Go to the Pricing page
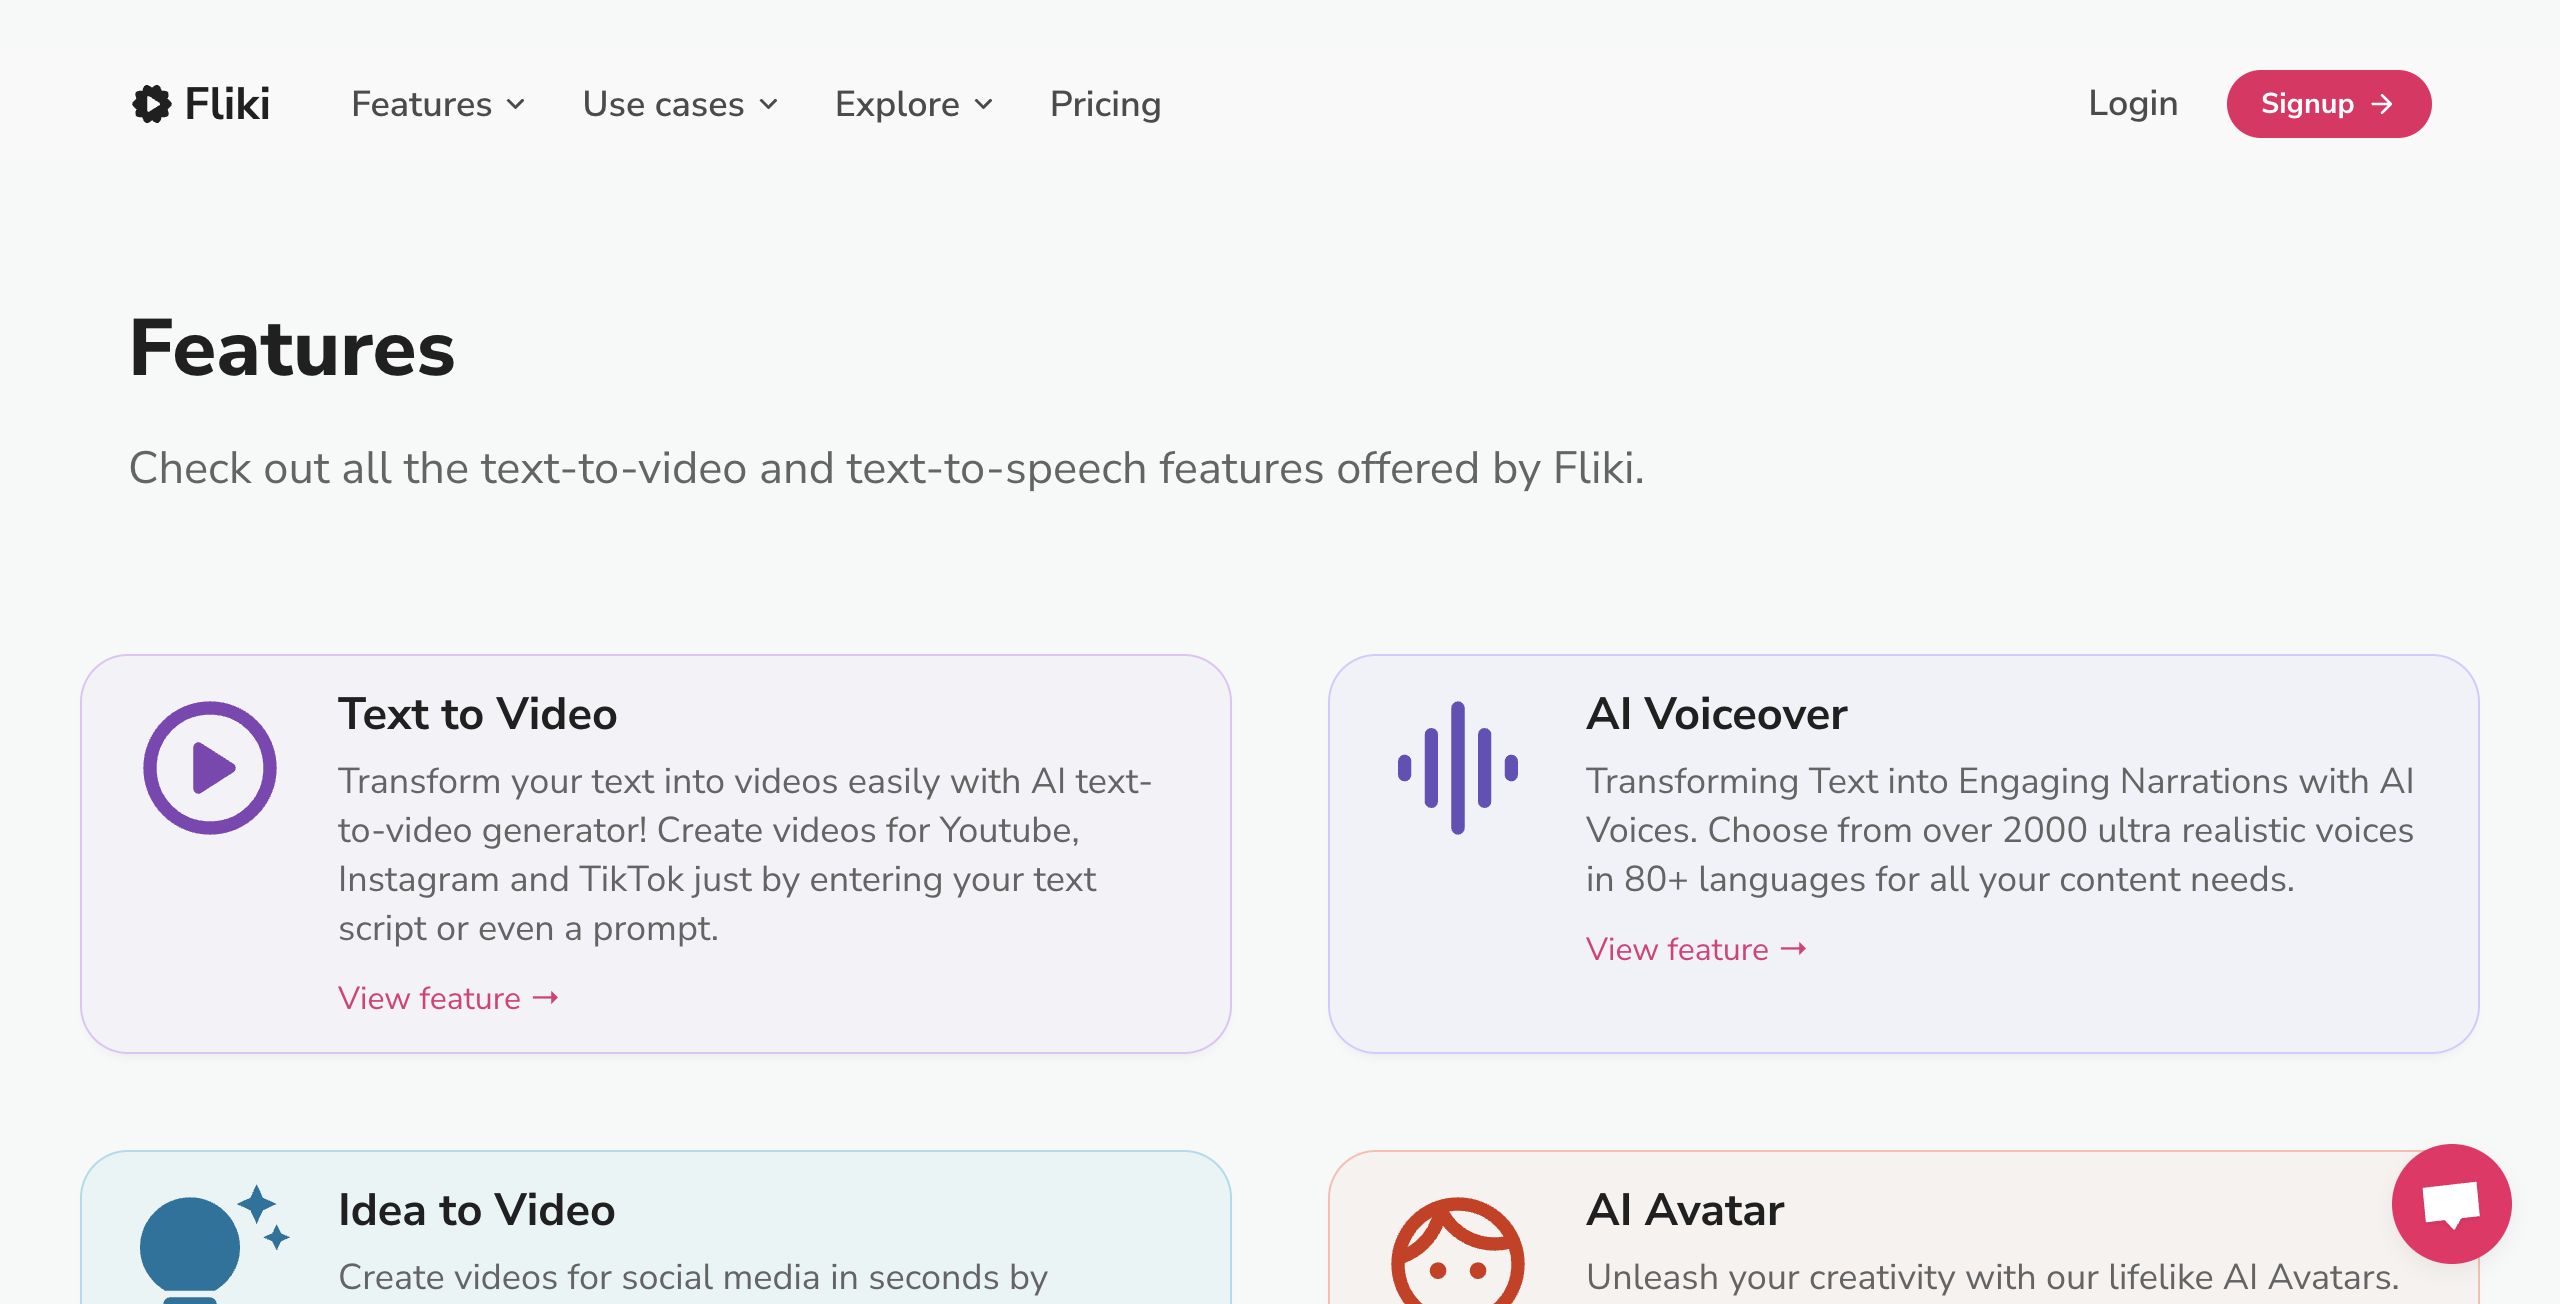Screen dimensions: 2560x1304 1105,104
